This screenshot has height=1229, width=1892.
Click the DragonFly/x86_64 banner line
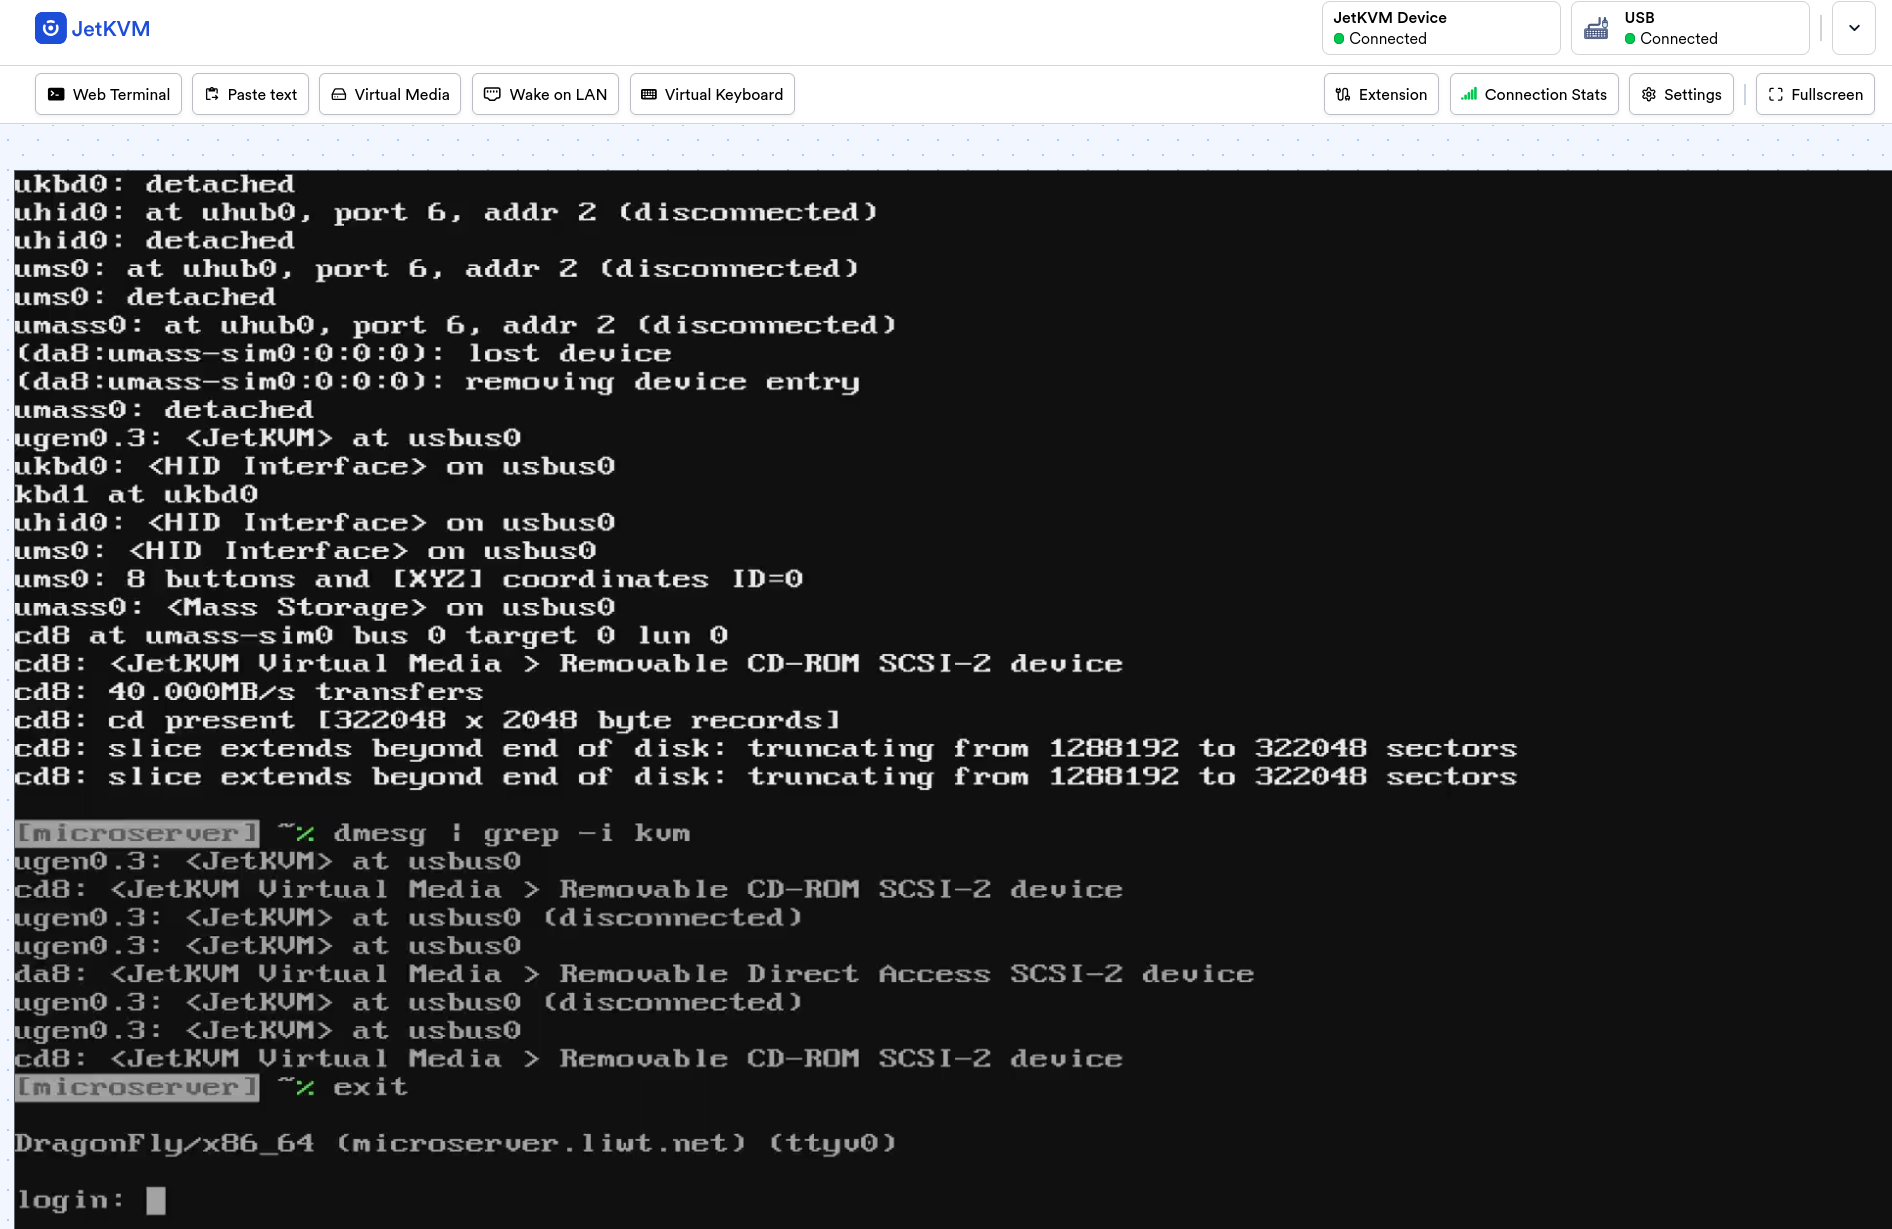pos(455,1143)
